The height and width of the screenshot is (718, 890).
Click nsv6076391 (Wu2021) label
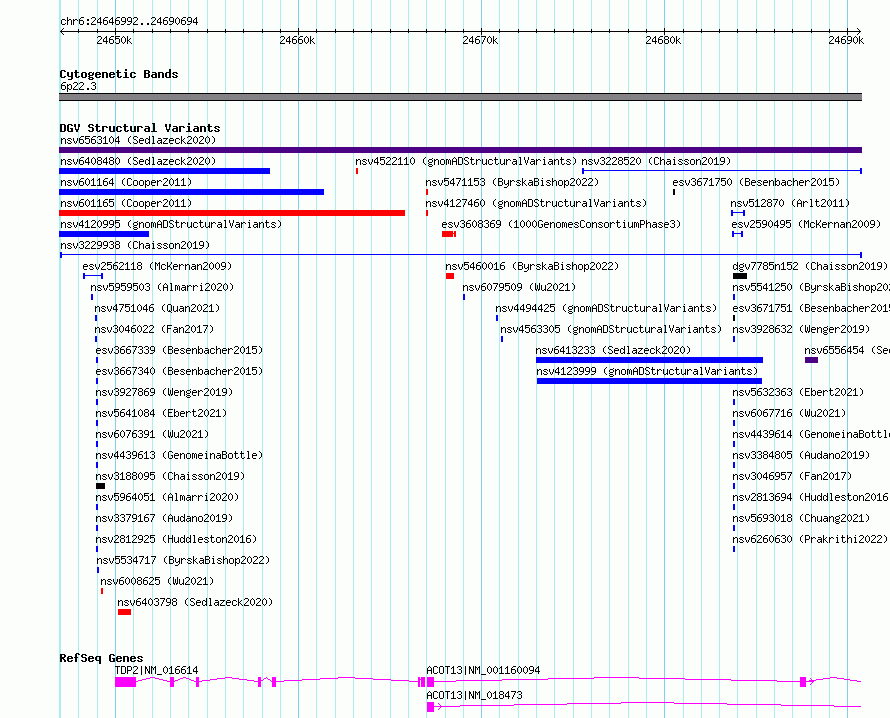[x=152, y=434]
